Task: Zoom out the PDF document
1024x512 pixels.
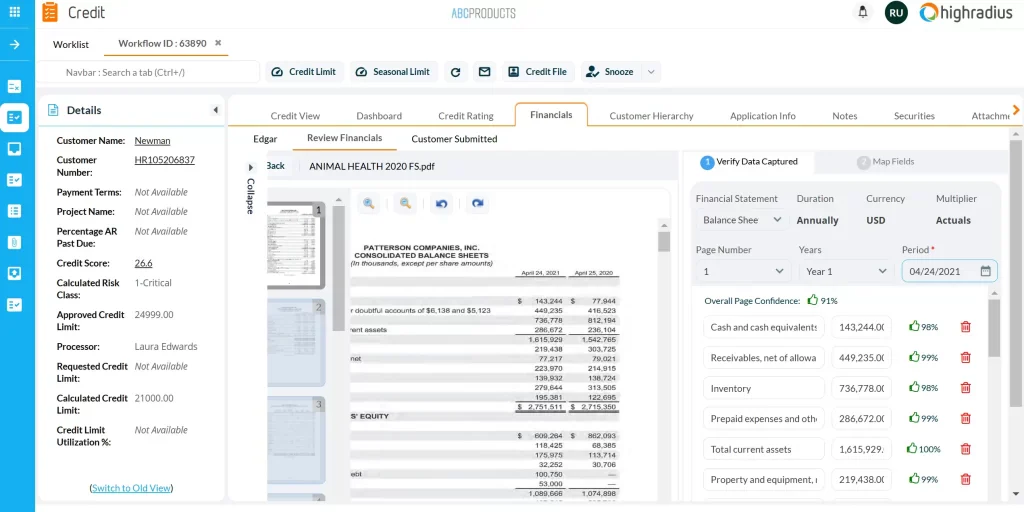Action: tap(405, 204)
